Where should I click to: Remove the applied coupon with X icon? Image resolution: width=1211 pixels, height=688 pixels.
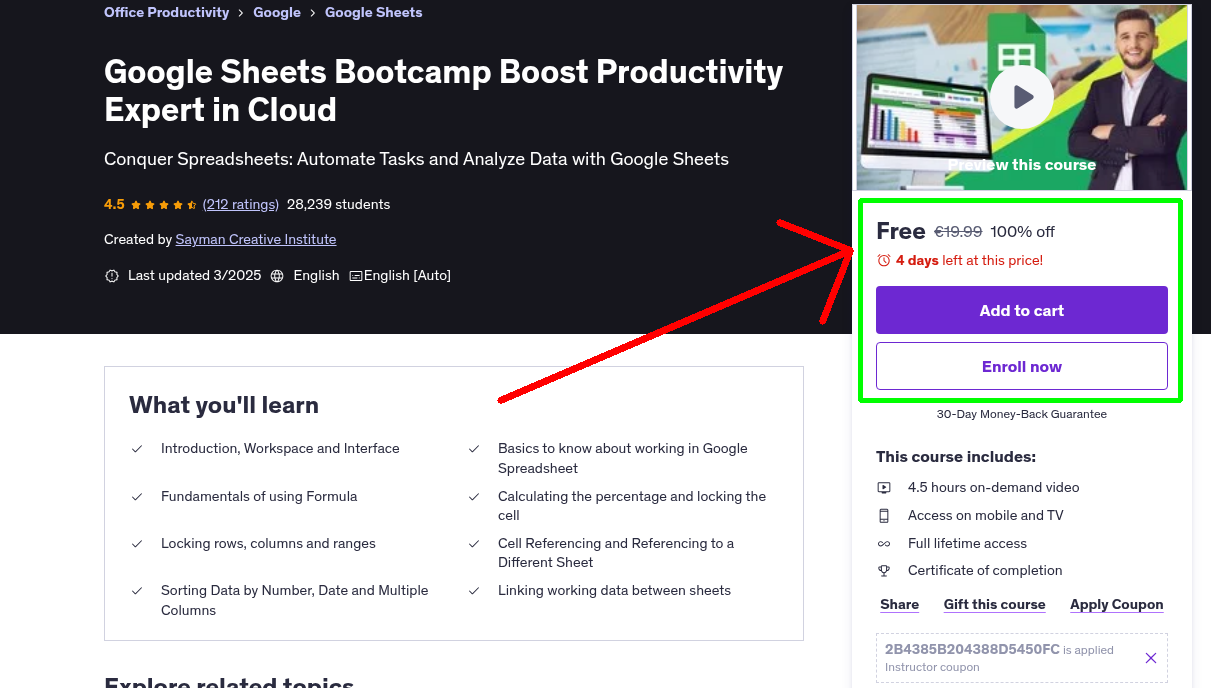coord(1151,658)
